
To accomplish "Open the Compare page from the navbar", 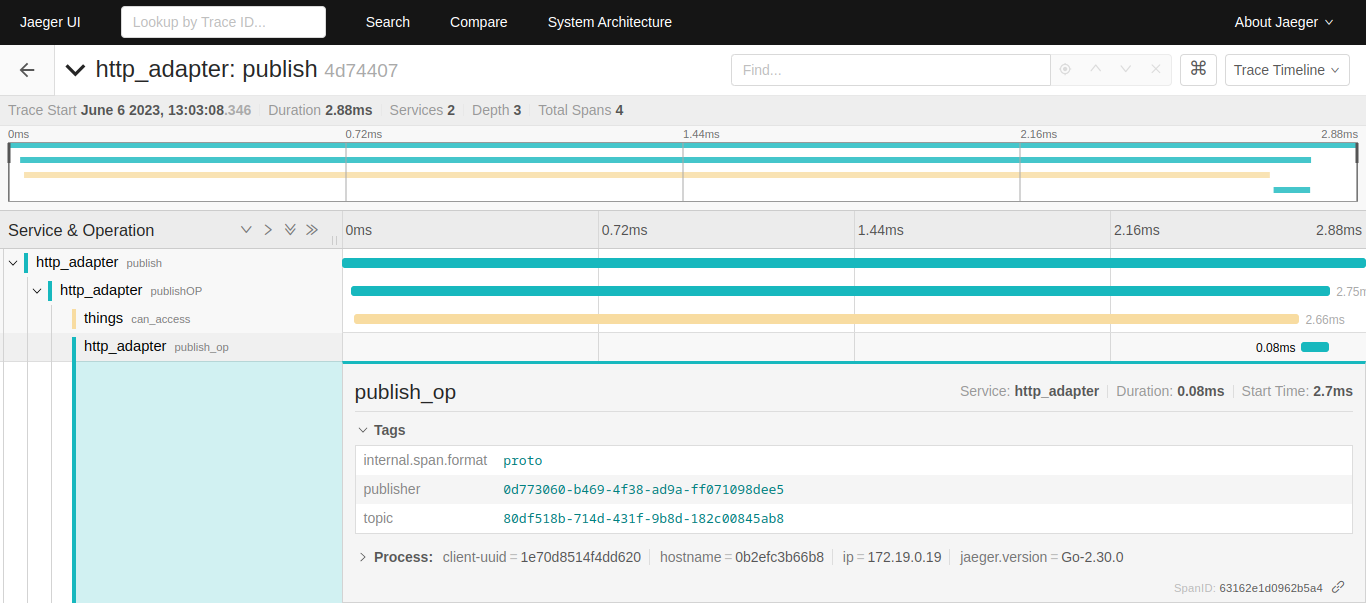I will click(x=478, y=21).
